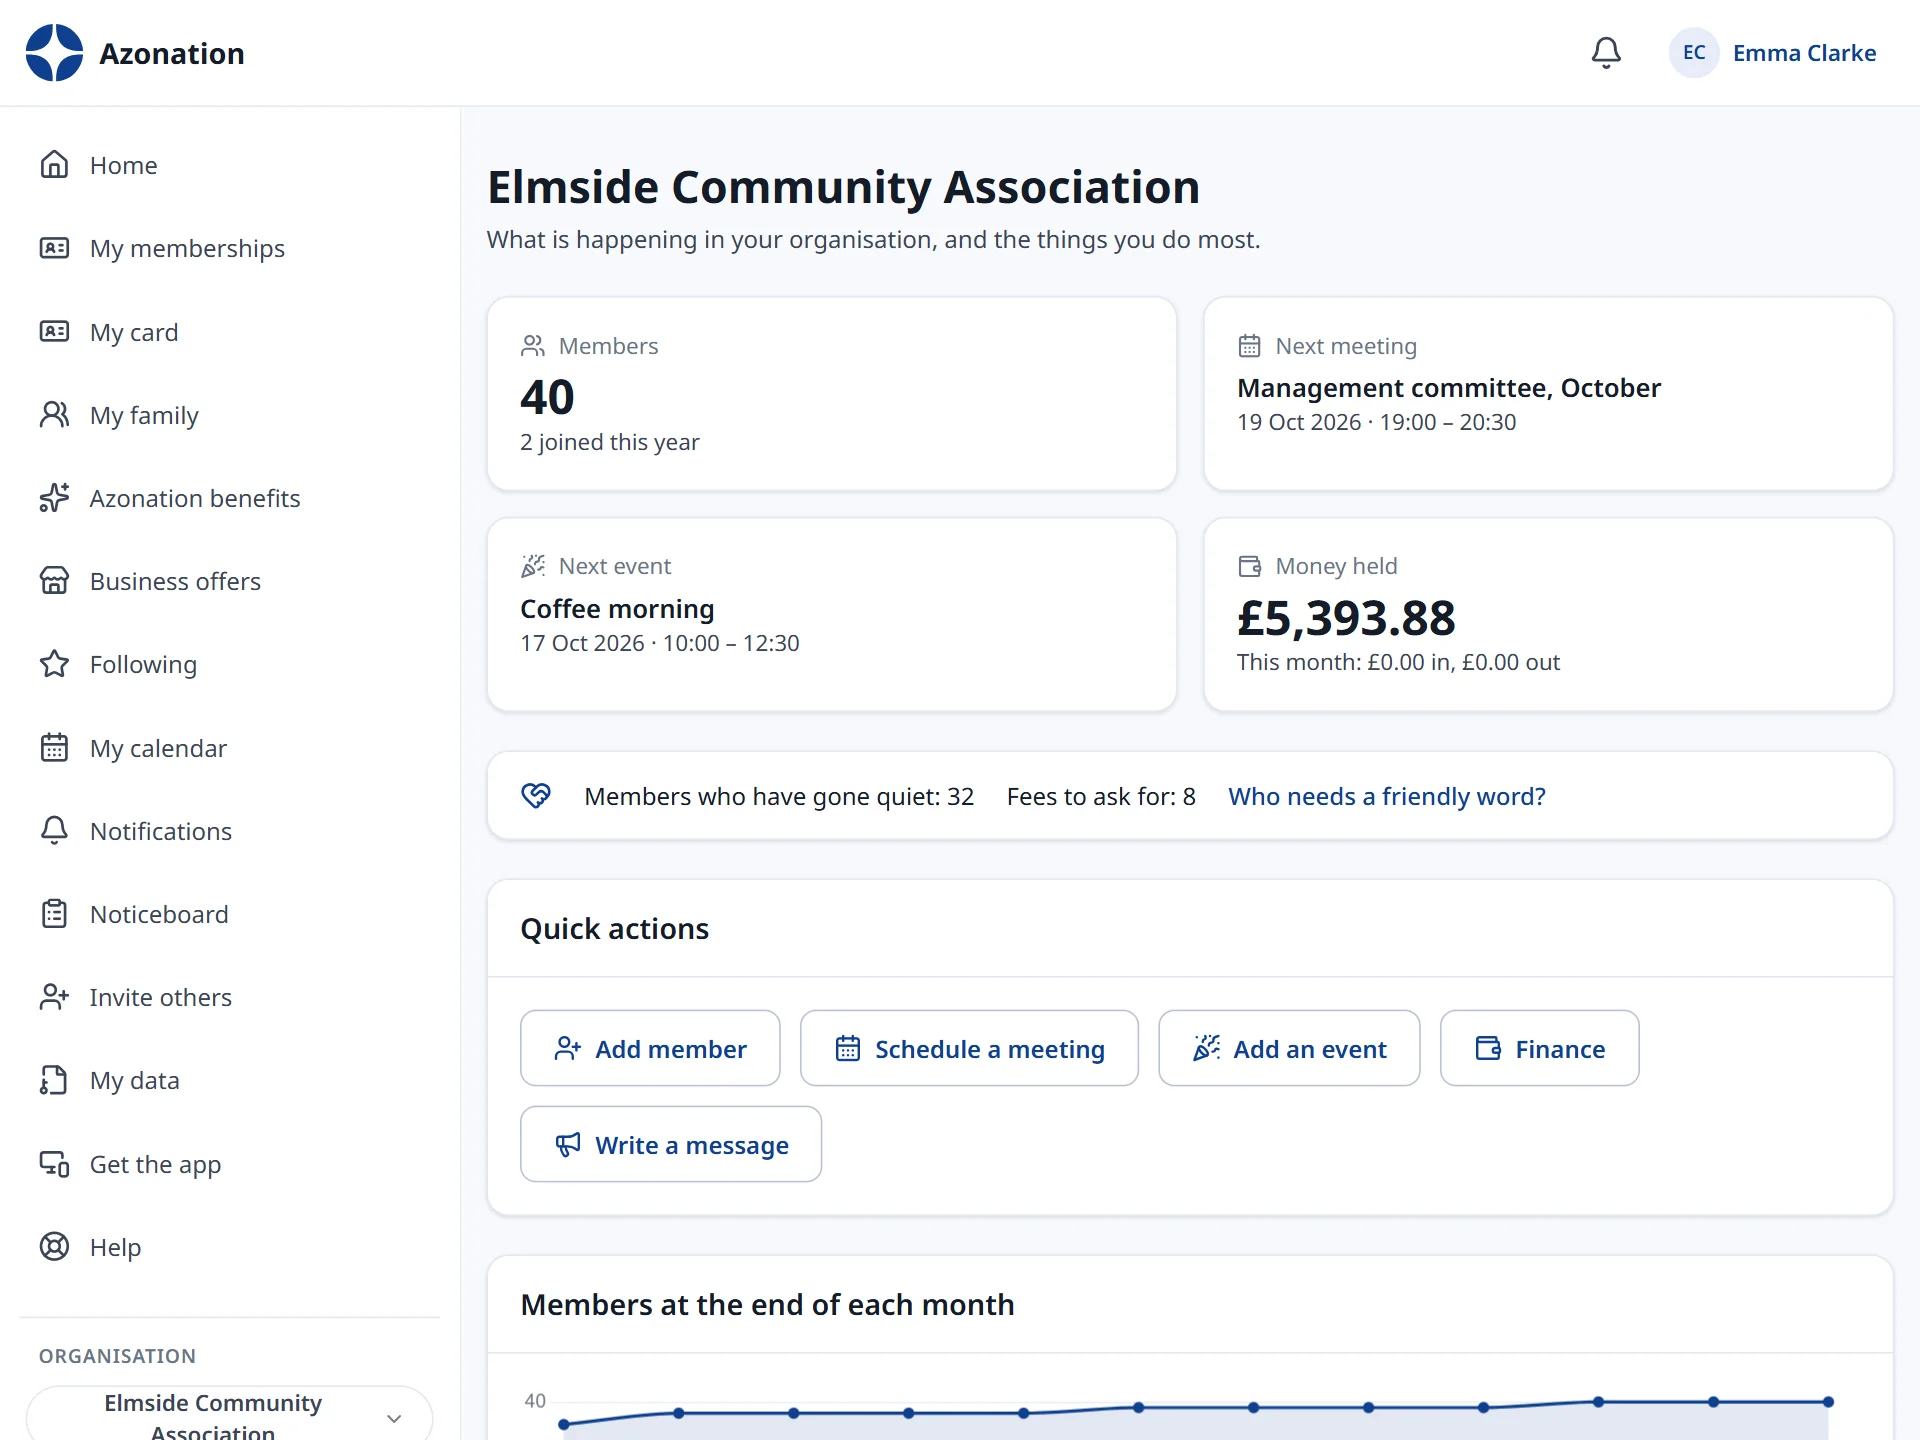Click the My card sidebar icon
This screenshot has height=1440, width=1920.
click(x=54, y=332)
